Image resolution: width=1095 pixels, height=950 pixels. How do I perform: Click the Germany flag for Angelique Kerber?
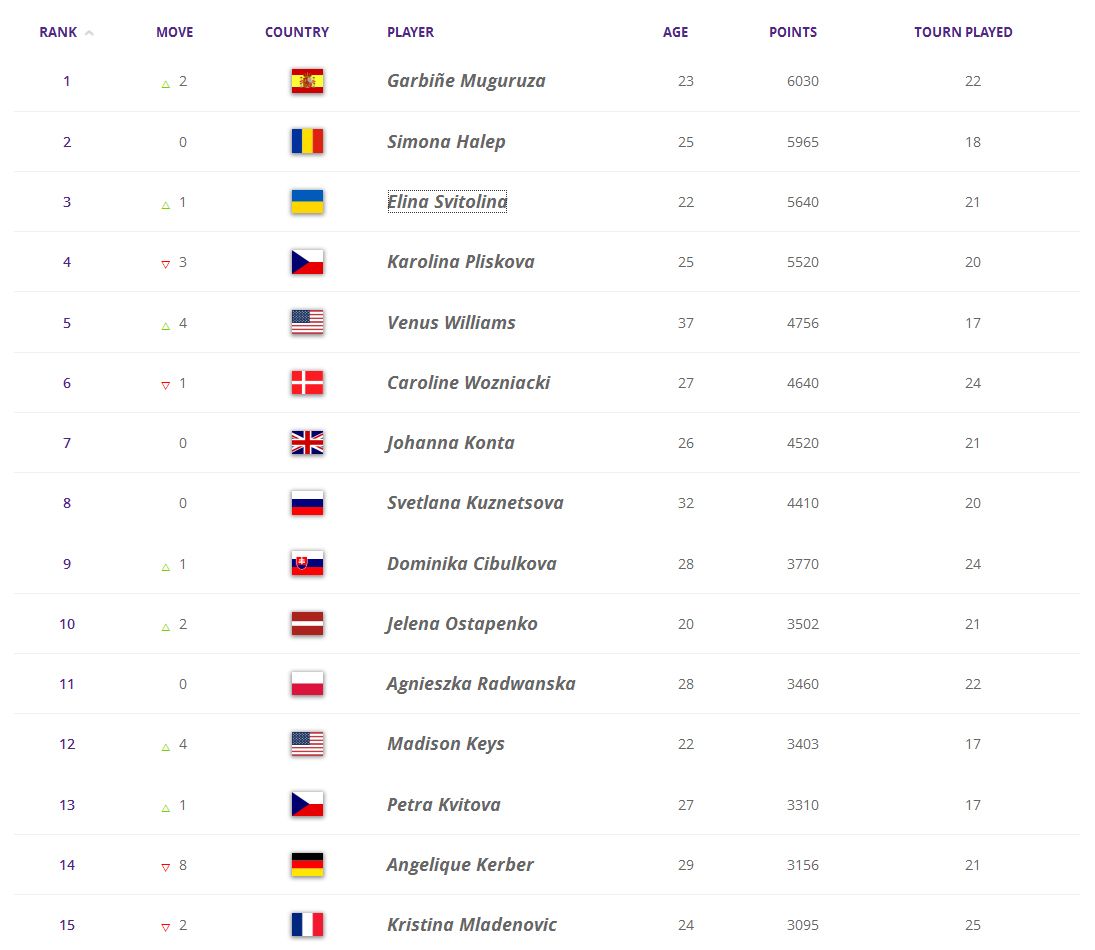tap(307, 865)
